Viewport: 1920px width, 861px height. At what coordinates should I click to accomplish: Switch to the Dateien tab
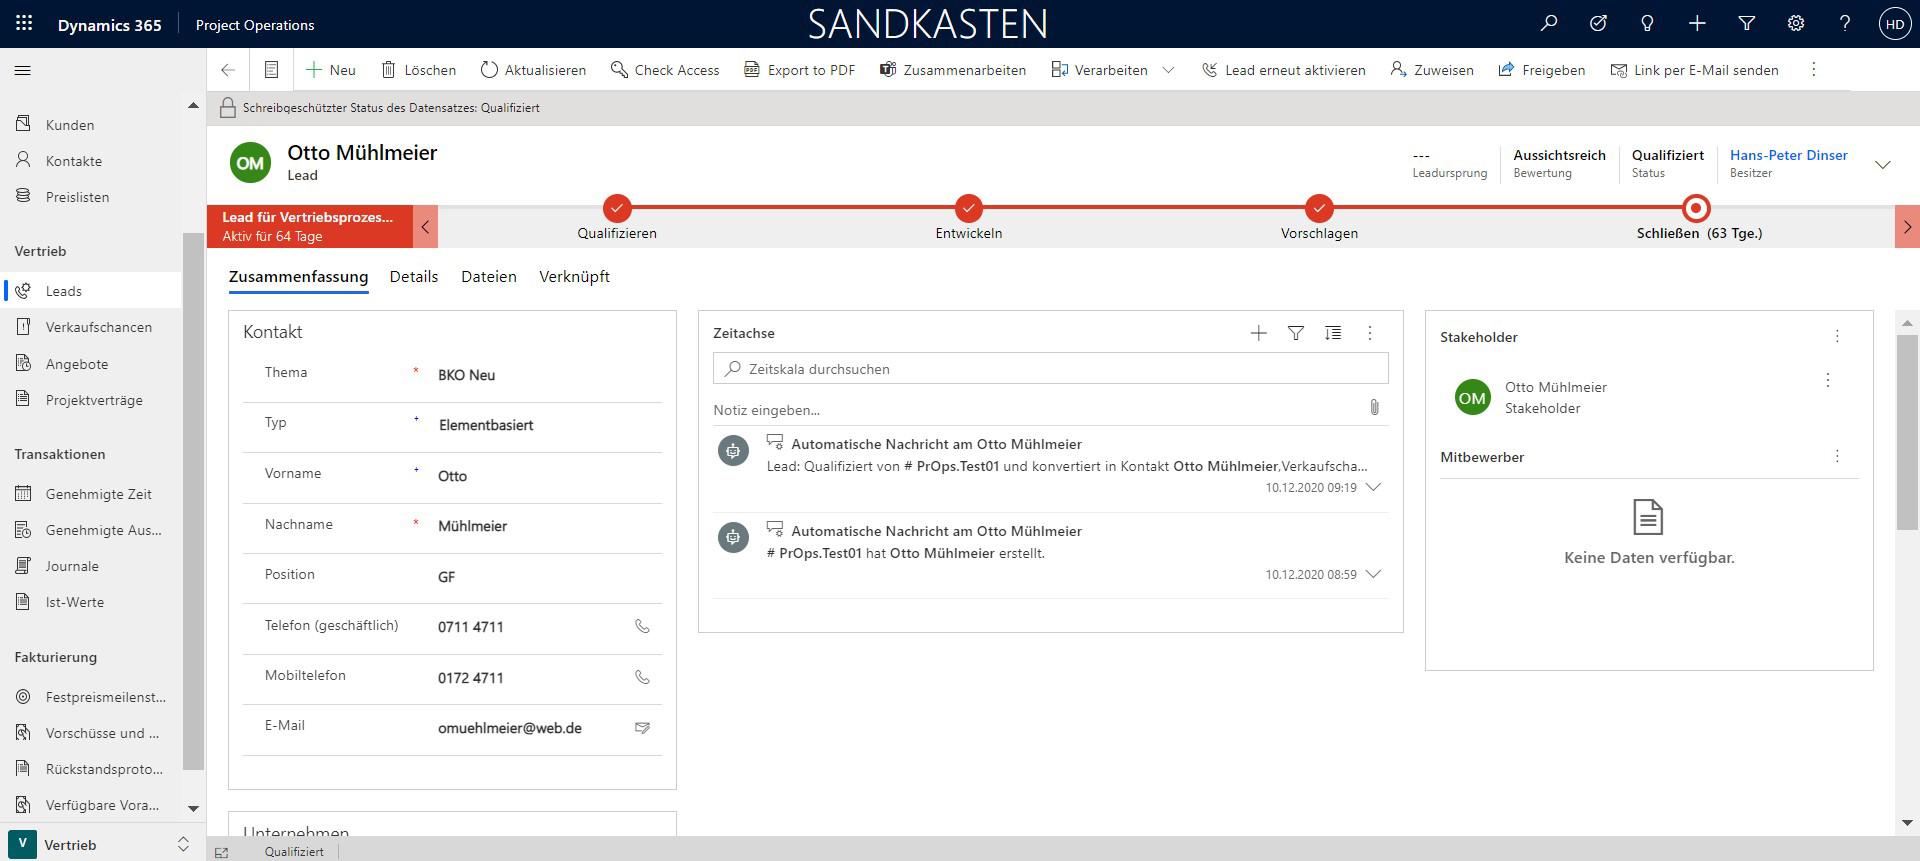click(x=489, y=277)
